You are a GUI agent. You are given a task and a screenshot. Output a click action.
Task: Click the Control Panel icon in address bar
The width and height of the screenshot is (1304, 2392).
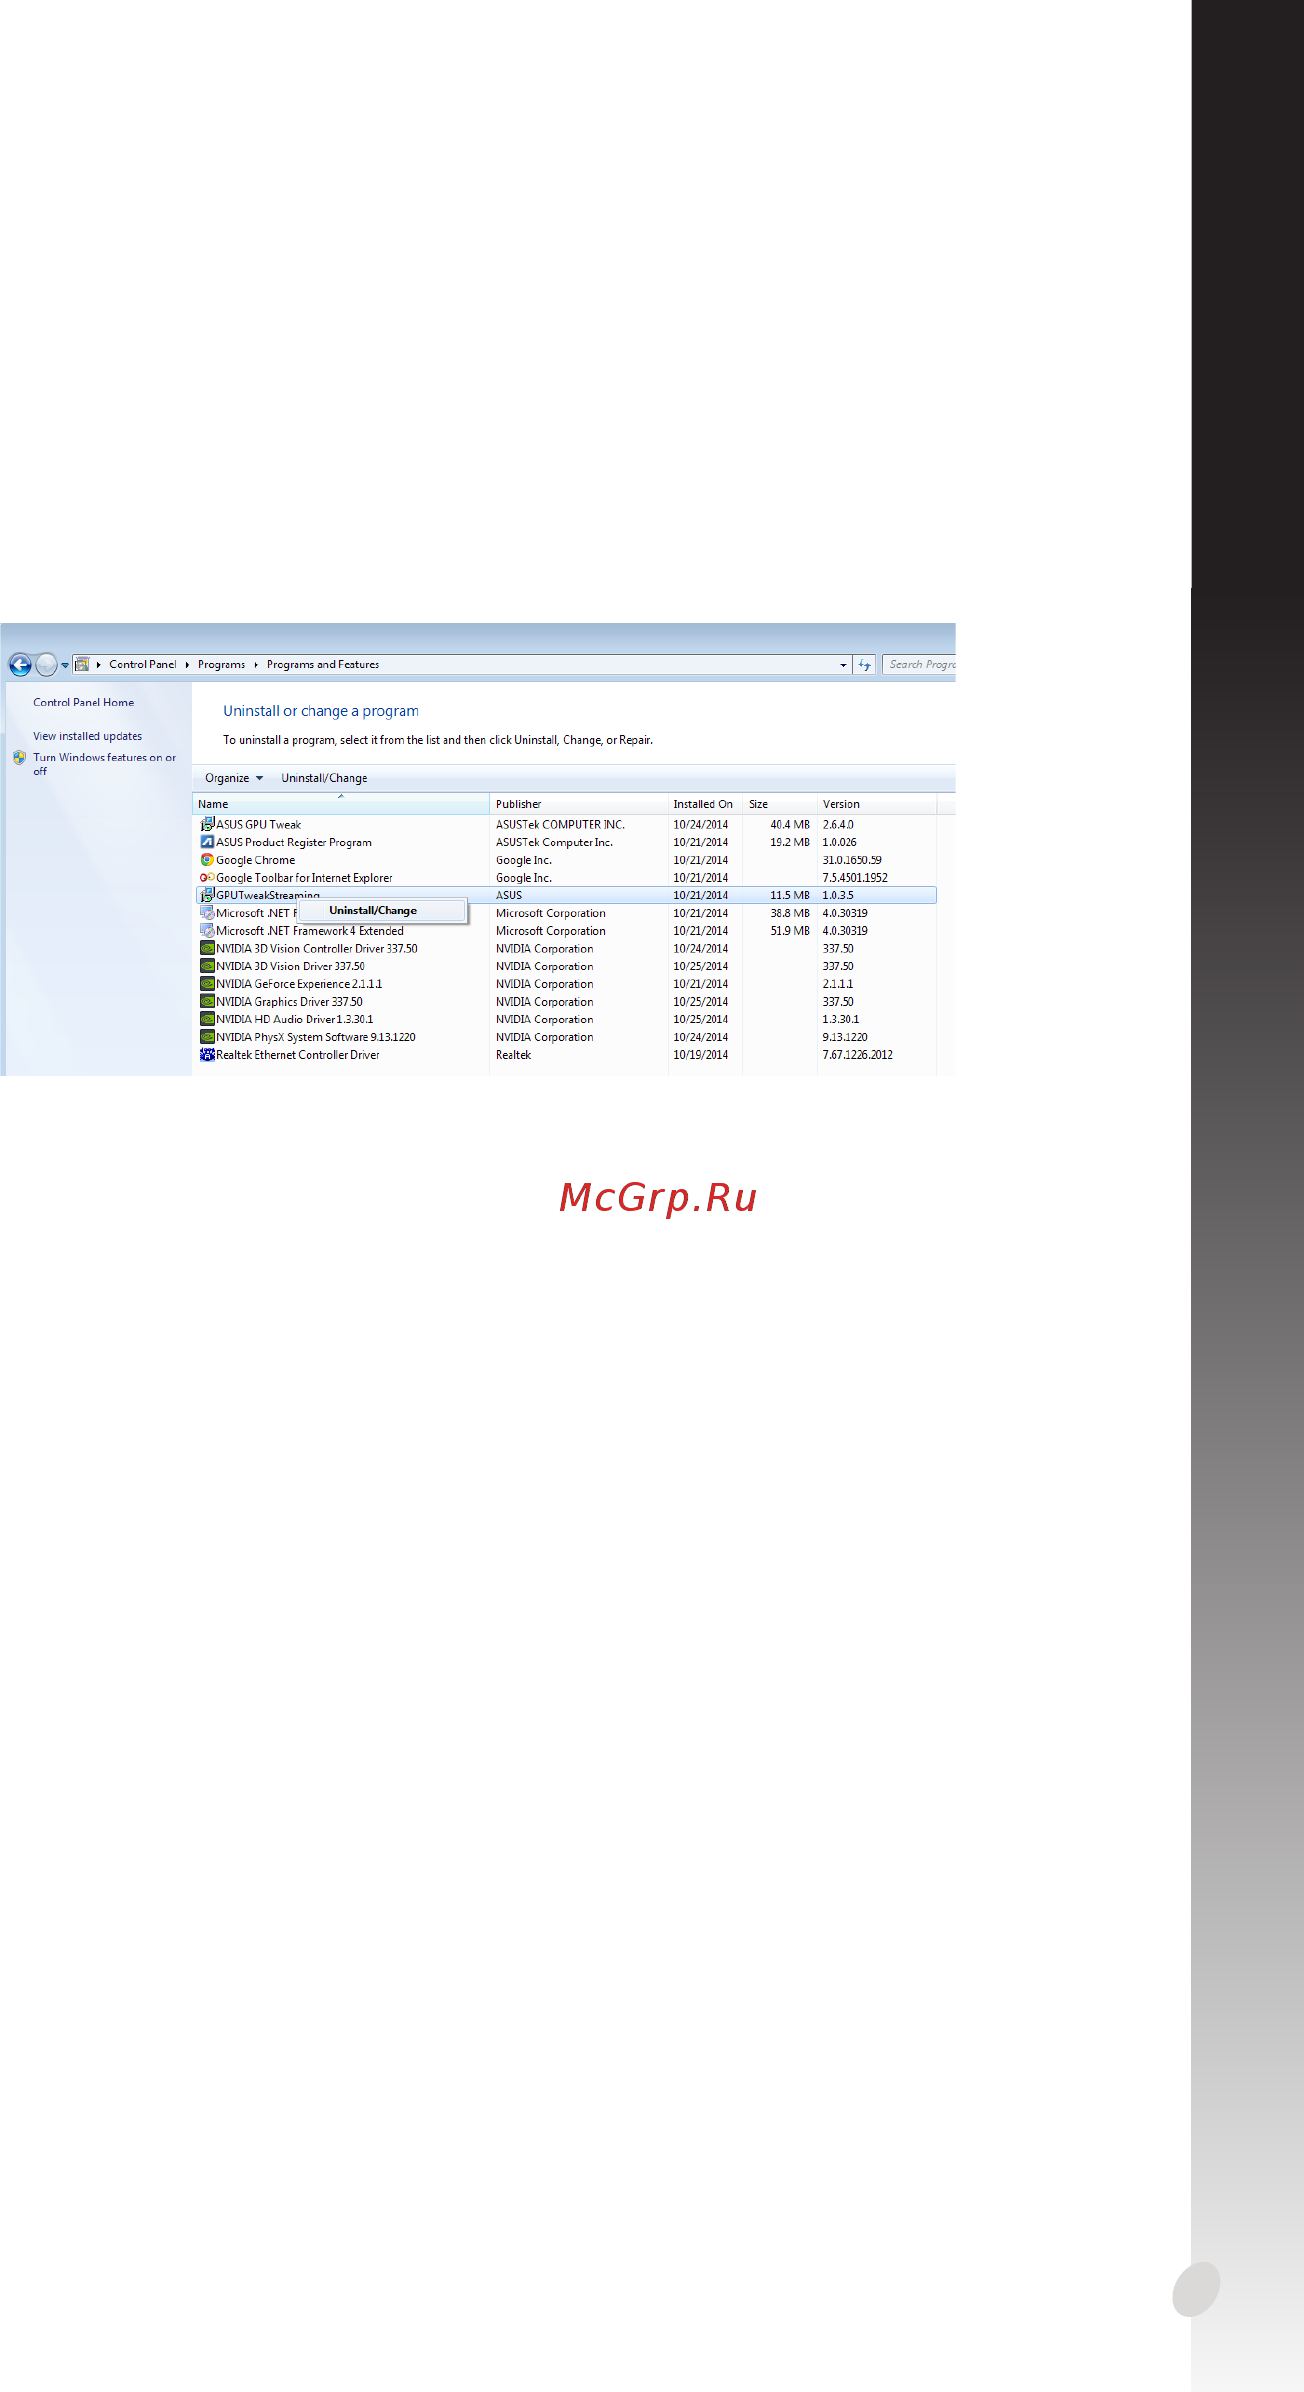pyautogui.click(x=82, y=664)
